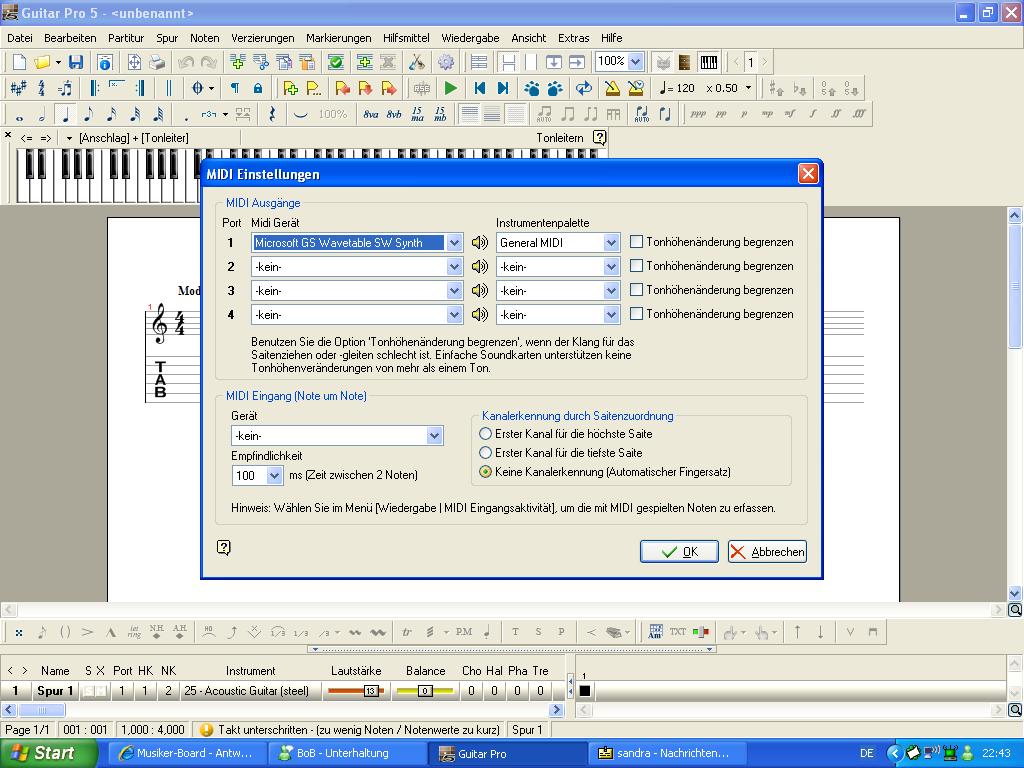Image resolution: width=1024 pixels, height=768 pixels.
Task: Open the Partitur menu
Action: pos(126,38)
